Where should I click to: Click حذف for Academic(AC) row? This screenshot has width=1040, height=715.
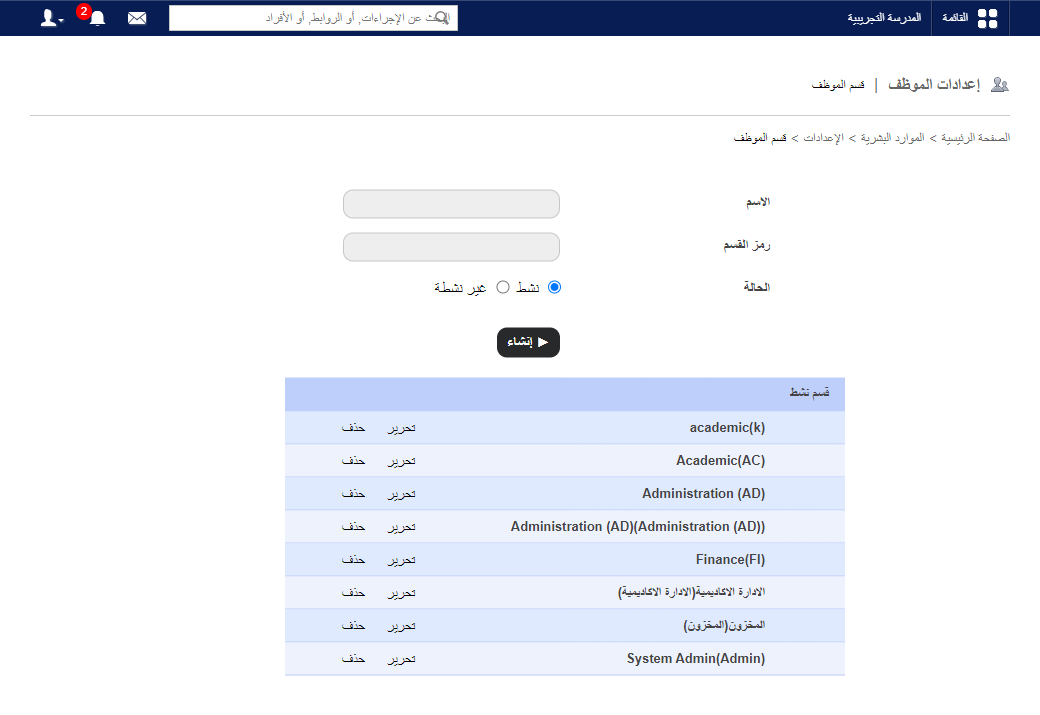(354, 461)
